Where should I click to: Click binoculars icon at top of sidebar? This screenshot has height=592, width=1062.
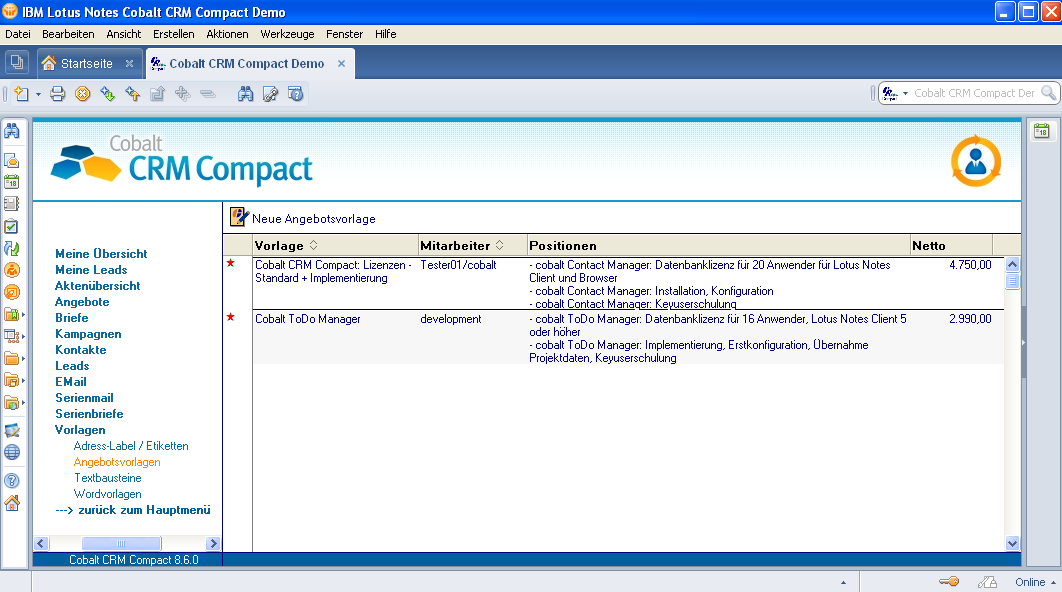pyautogui.click(x=12, y=130)
